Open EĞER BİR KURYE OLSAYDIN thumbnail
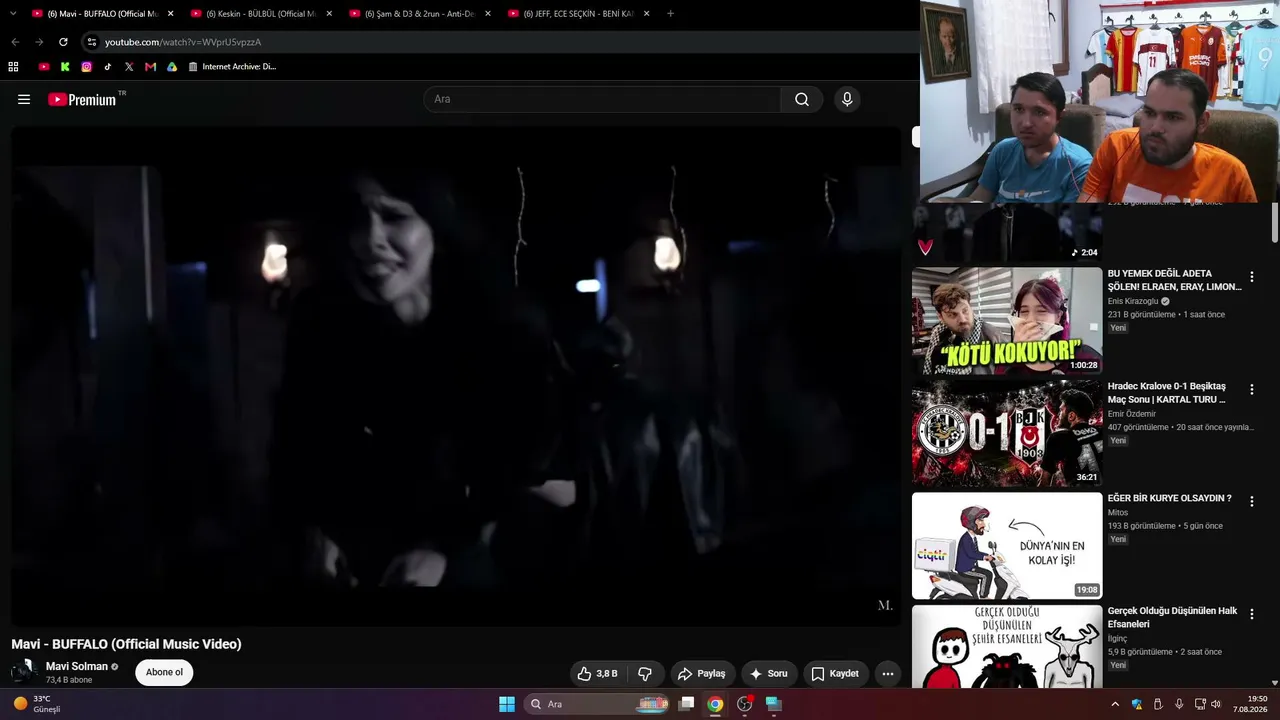 (x=1007, y=546)
